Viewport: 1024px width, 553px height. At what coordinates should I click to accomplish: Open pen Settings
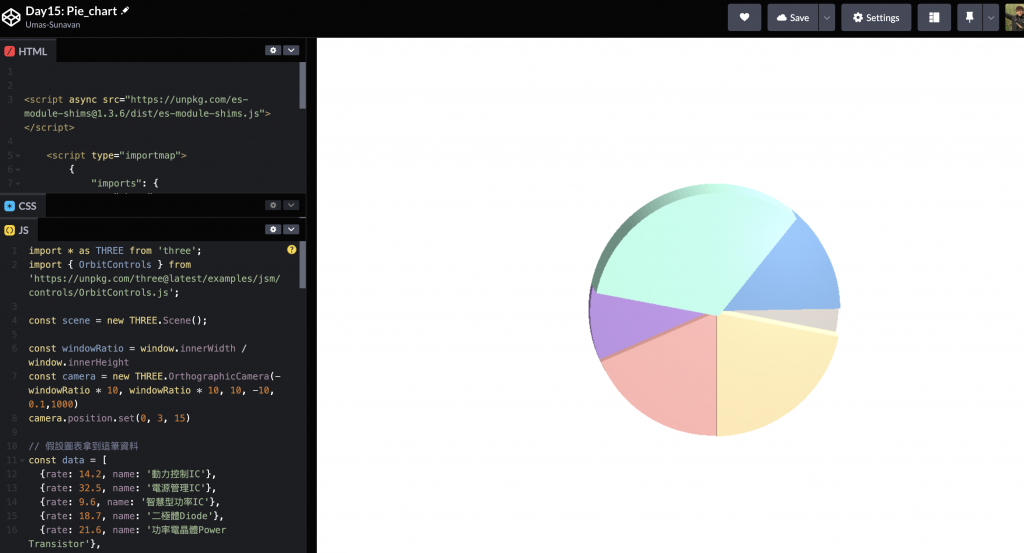pos(876,18)
